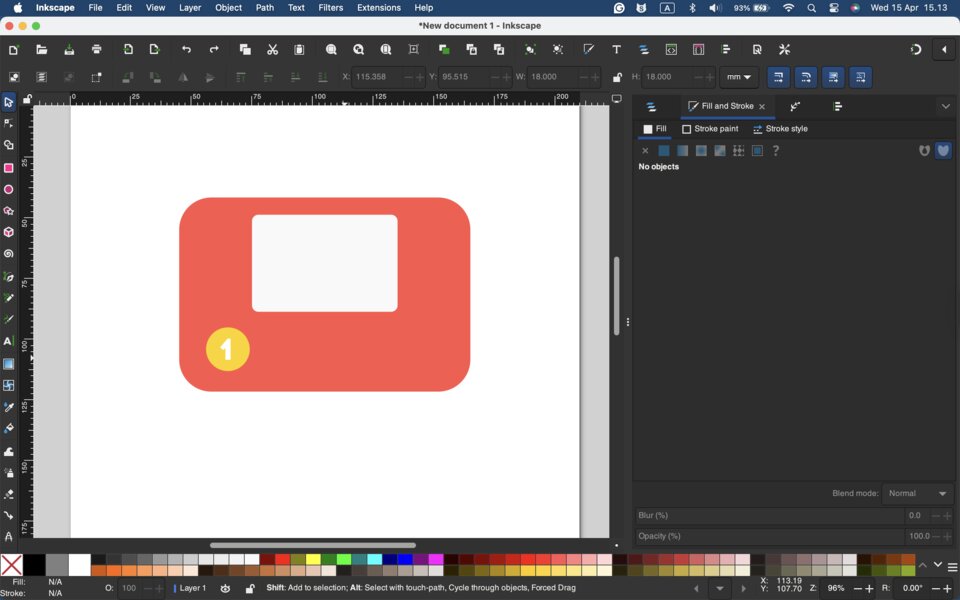Switch to the Stroke style tab
960x600 pixels.
click(x=780, y=129)
